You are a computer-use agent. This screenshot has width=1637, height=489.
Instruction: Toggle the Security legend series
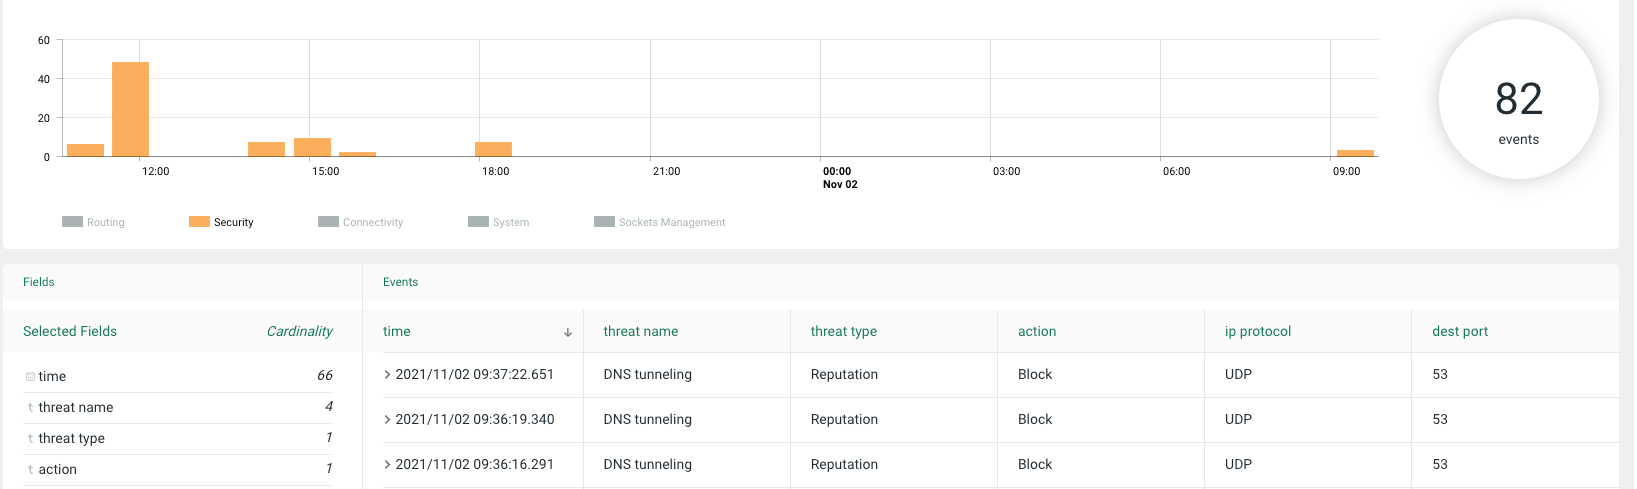click(221, 222)
